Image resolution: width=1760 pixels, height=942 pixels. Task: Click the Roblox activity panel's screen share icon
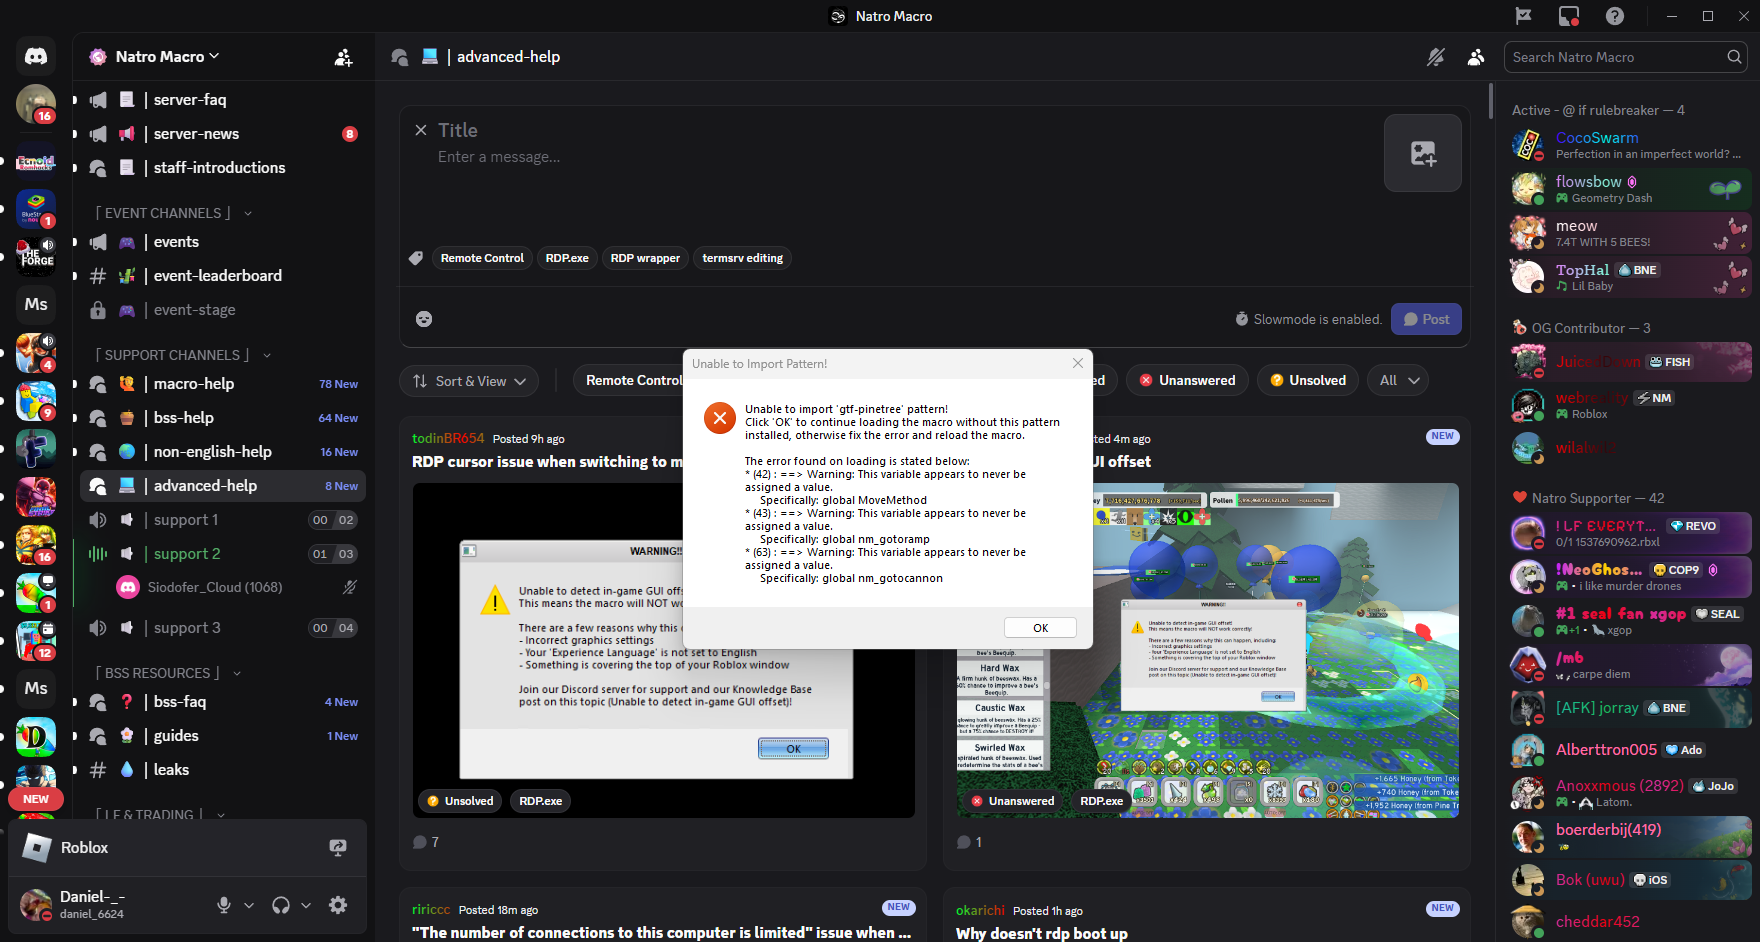(x=338, y=848)
